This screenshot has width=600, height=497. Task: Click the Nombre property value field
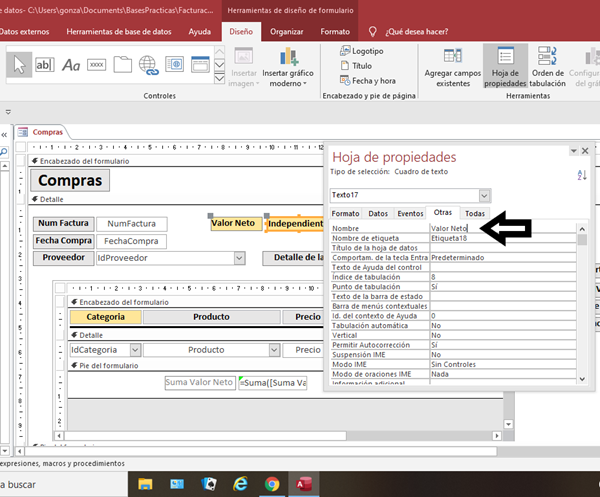point(500,229)
